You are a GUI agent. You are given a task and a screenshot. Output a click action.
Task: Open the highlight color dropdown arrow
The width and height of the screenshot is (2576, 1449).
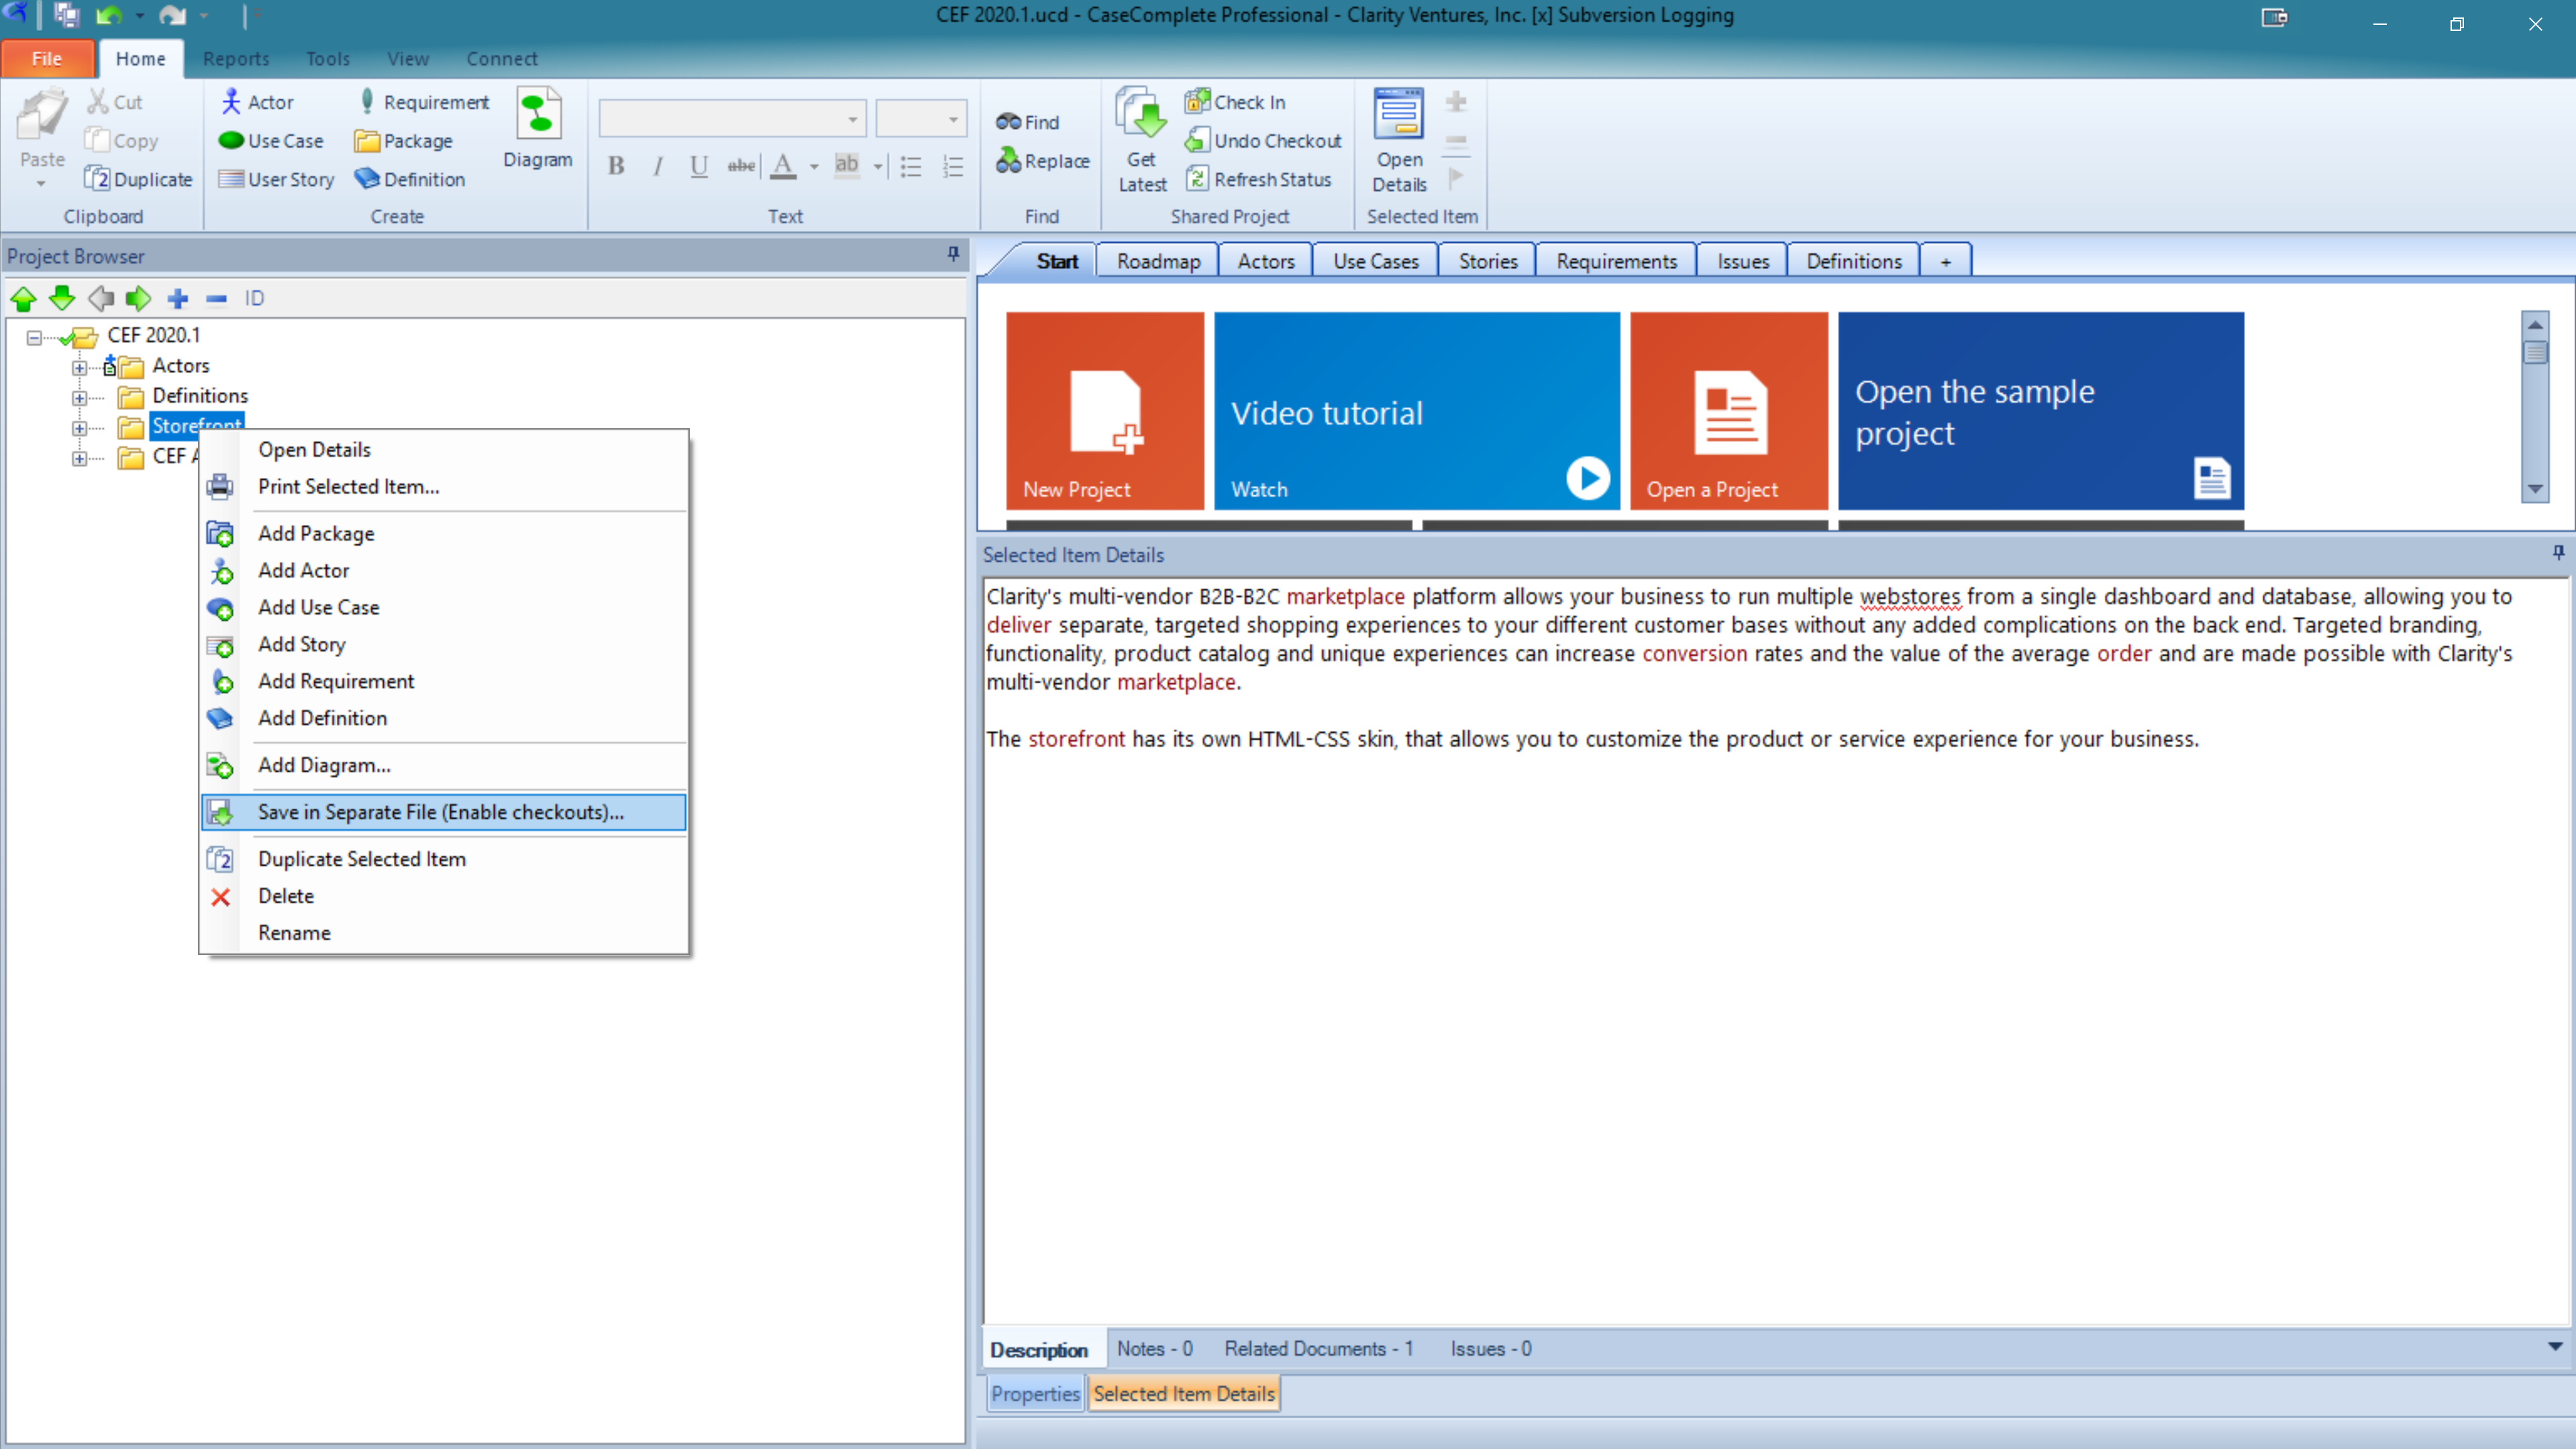(878, 166)
